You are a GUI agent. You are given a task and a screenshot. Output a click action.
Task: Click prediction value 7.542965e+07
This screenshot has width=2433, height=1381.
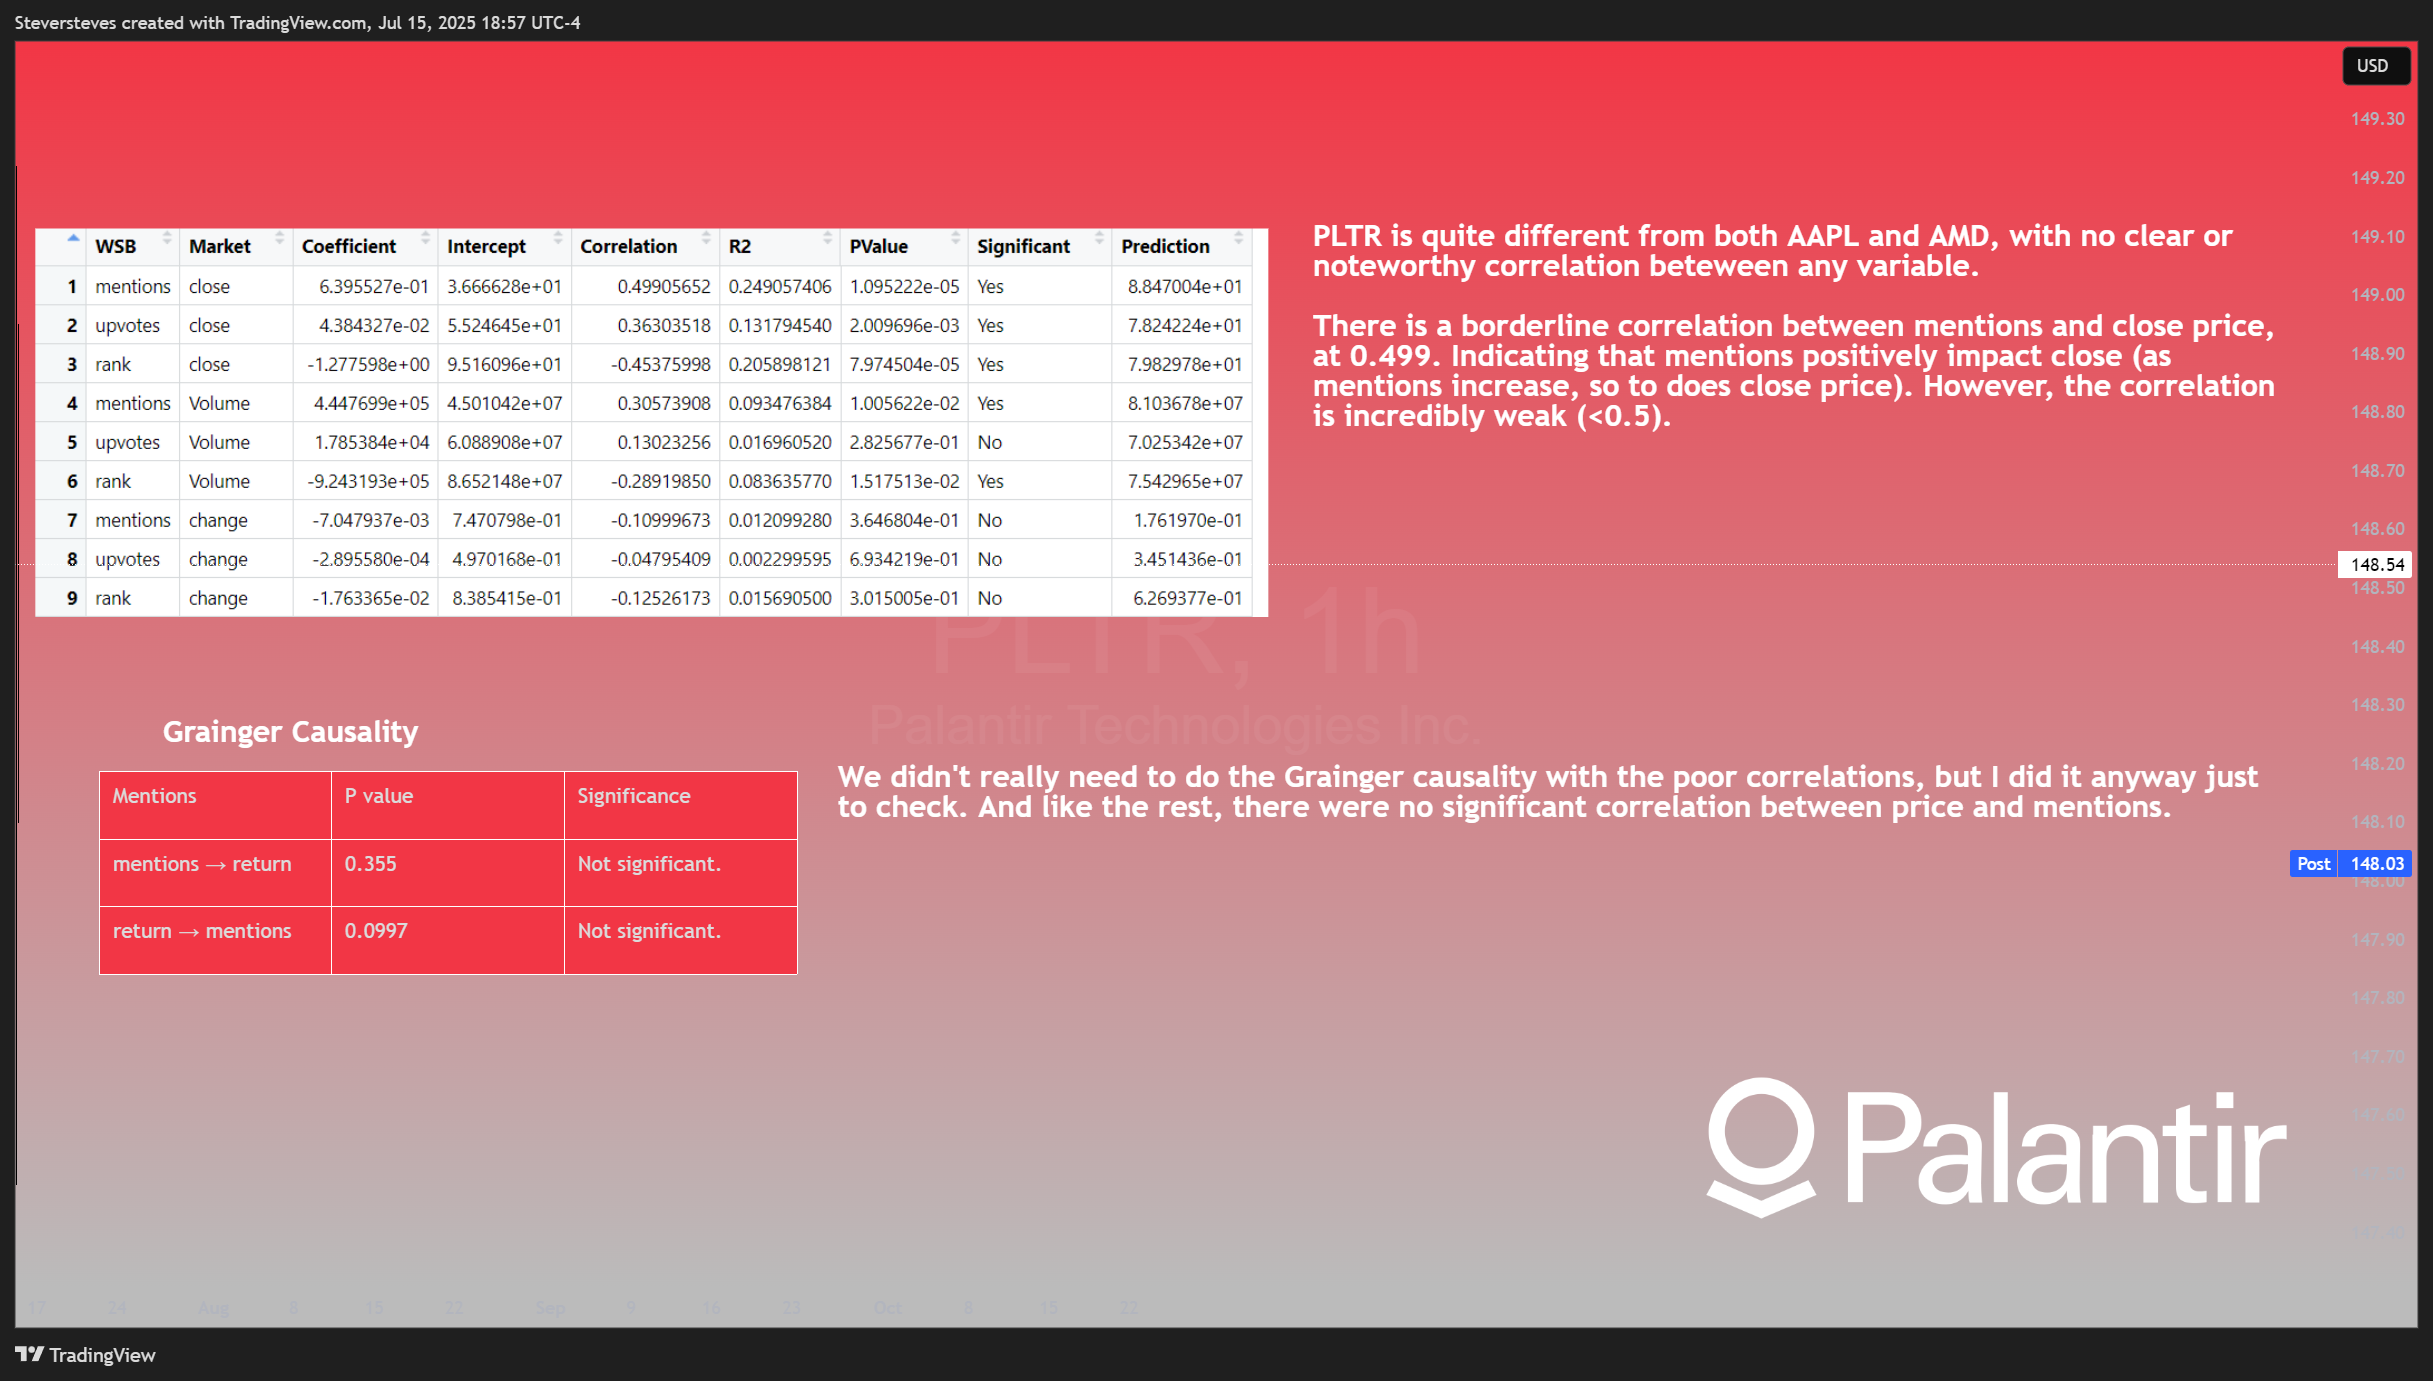(1185, 482)
